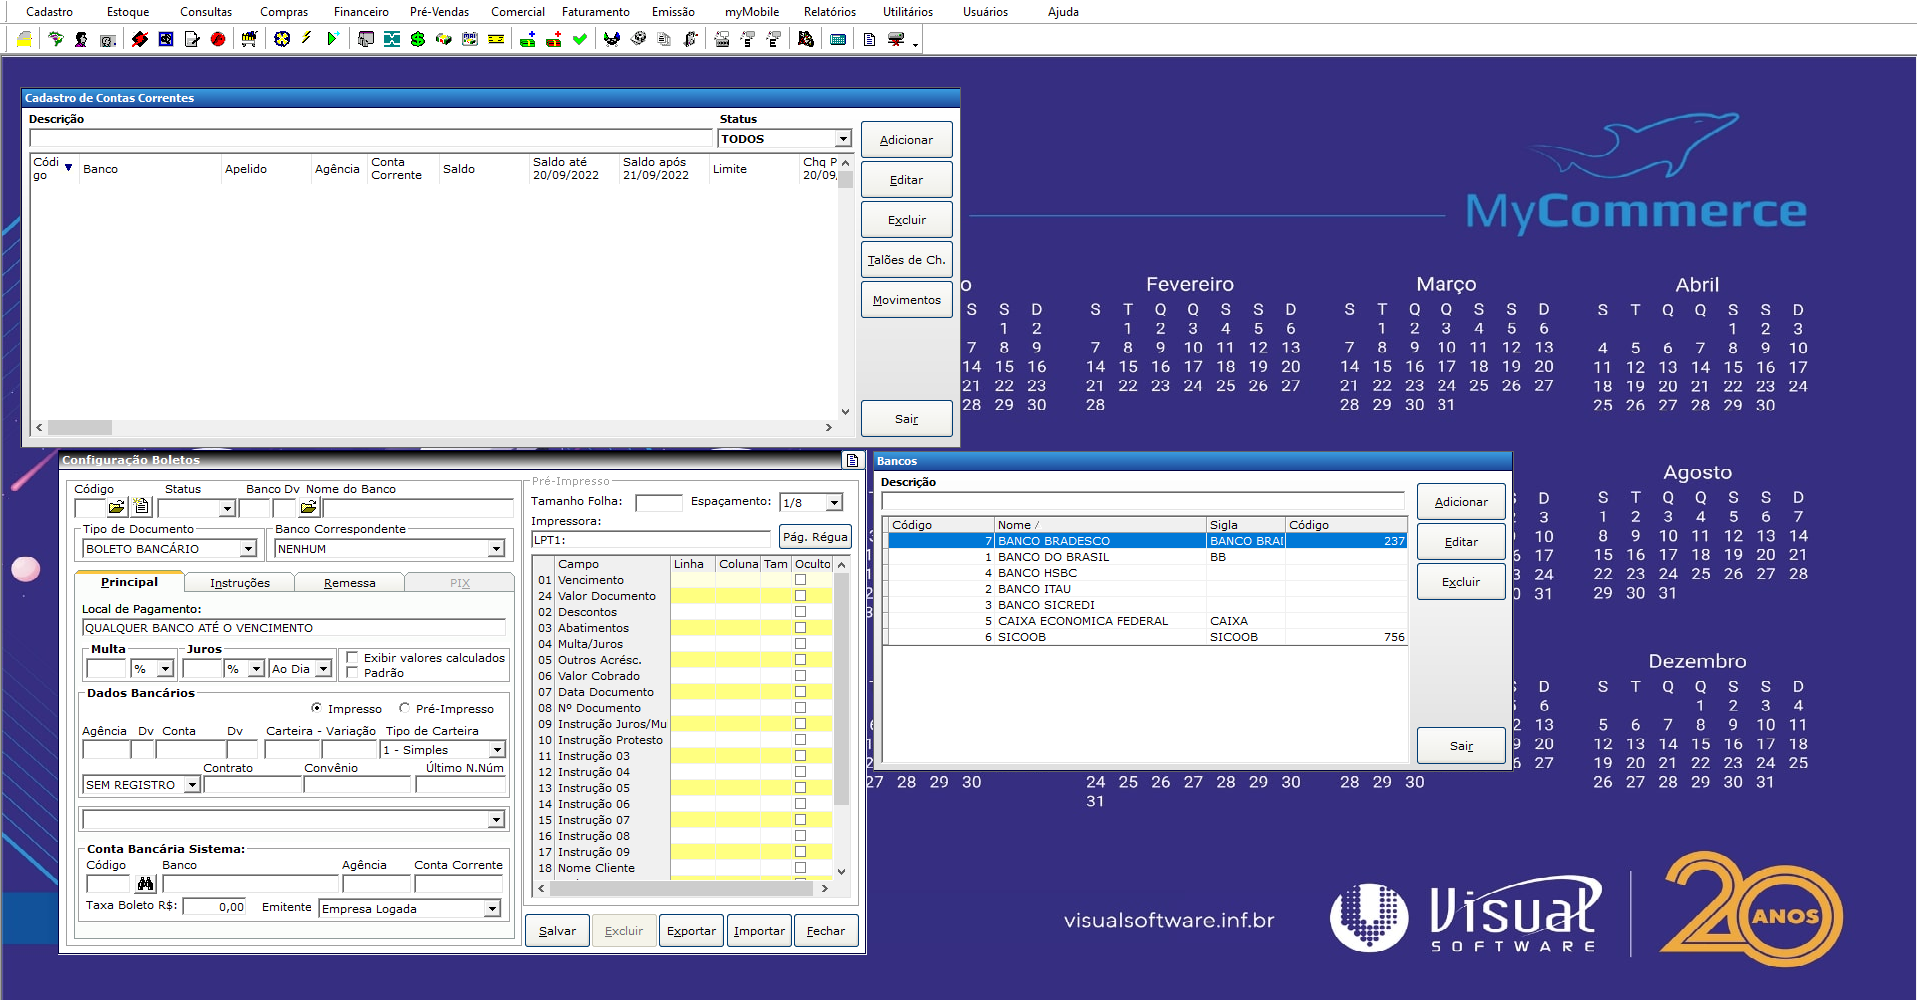The height and width of the screenshot is (1000, 1917).
Task: Switch to the Remessa tab
Action: [350, 583]
